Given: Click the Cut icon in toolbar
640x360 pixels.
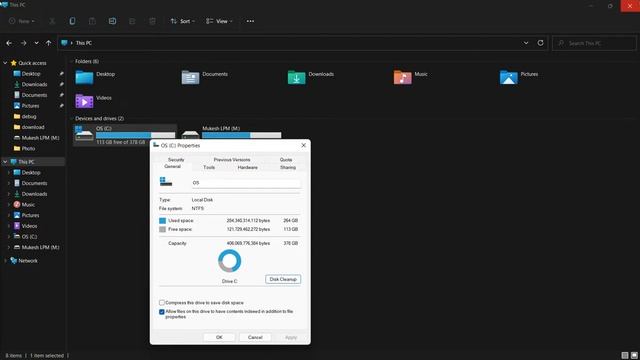Looking at the screenshot, I should pyautogui.click(x=52, y=21).
